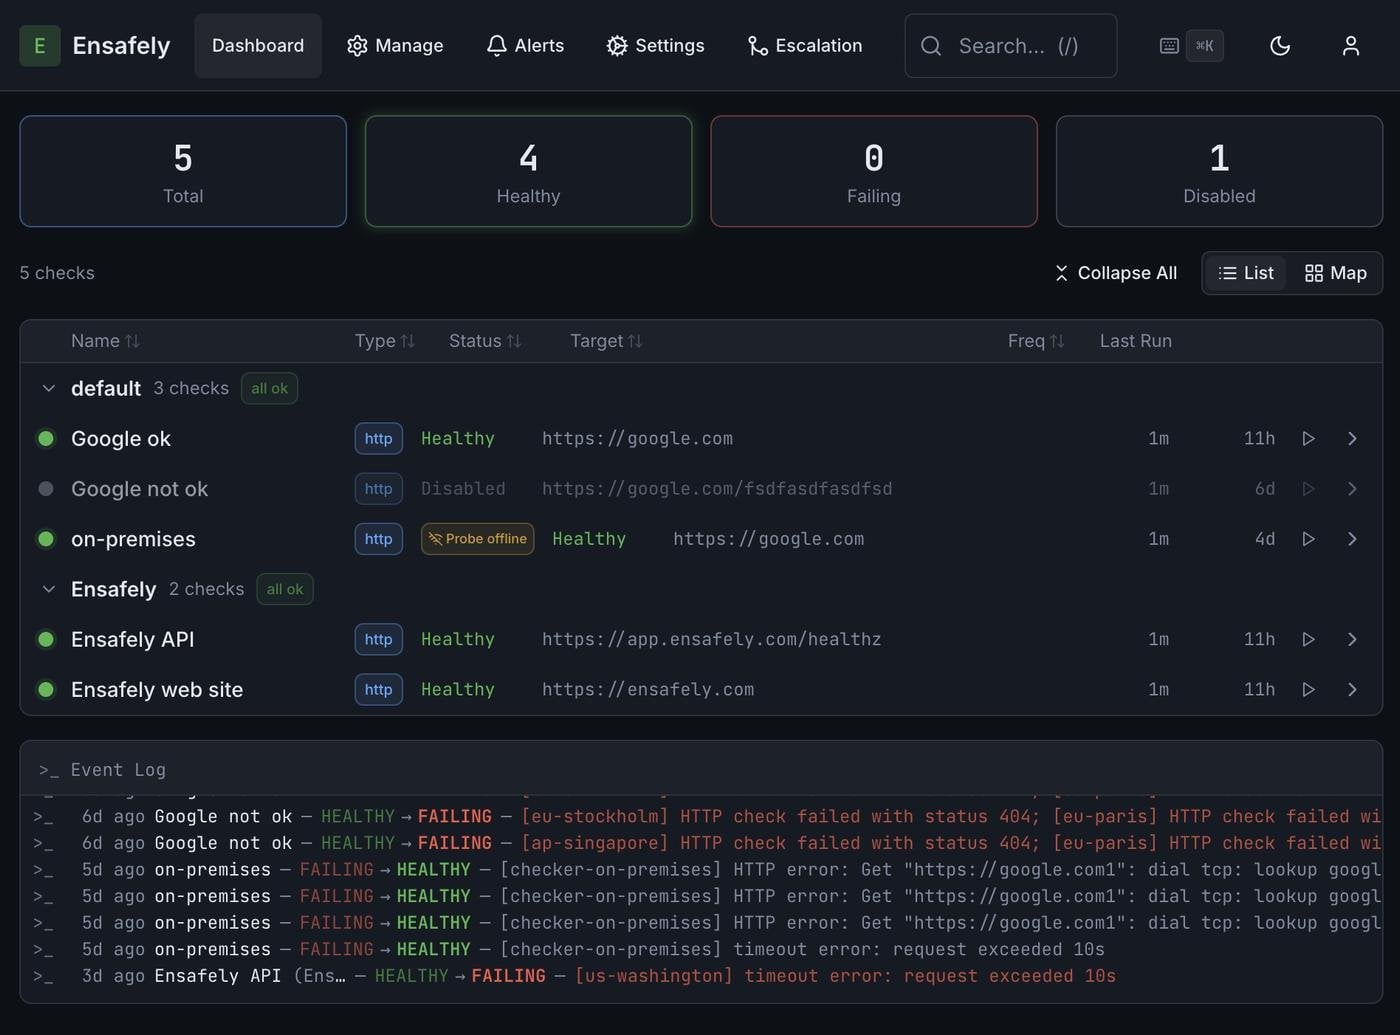Go to Escalation page
The image size is (1400, 1035).
[x=805, y=46]
